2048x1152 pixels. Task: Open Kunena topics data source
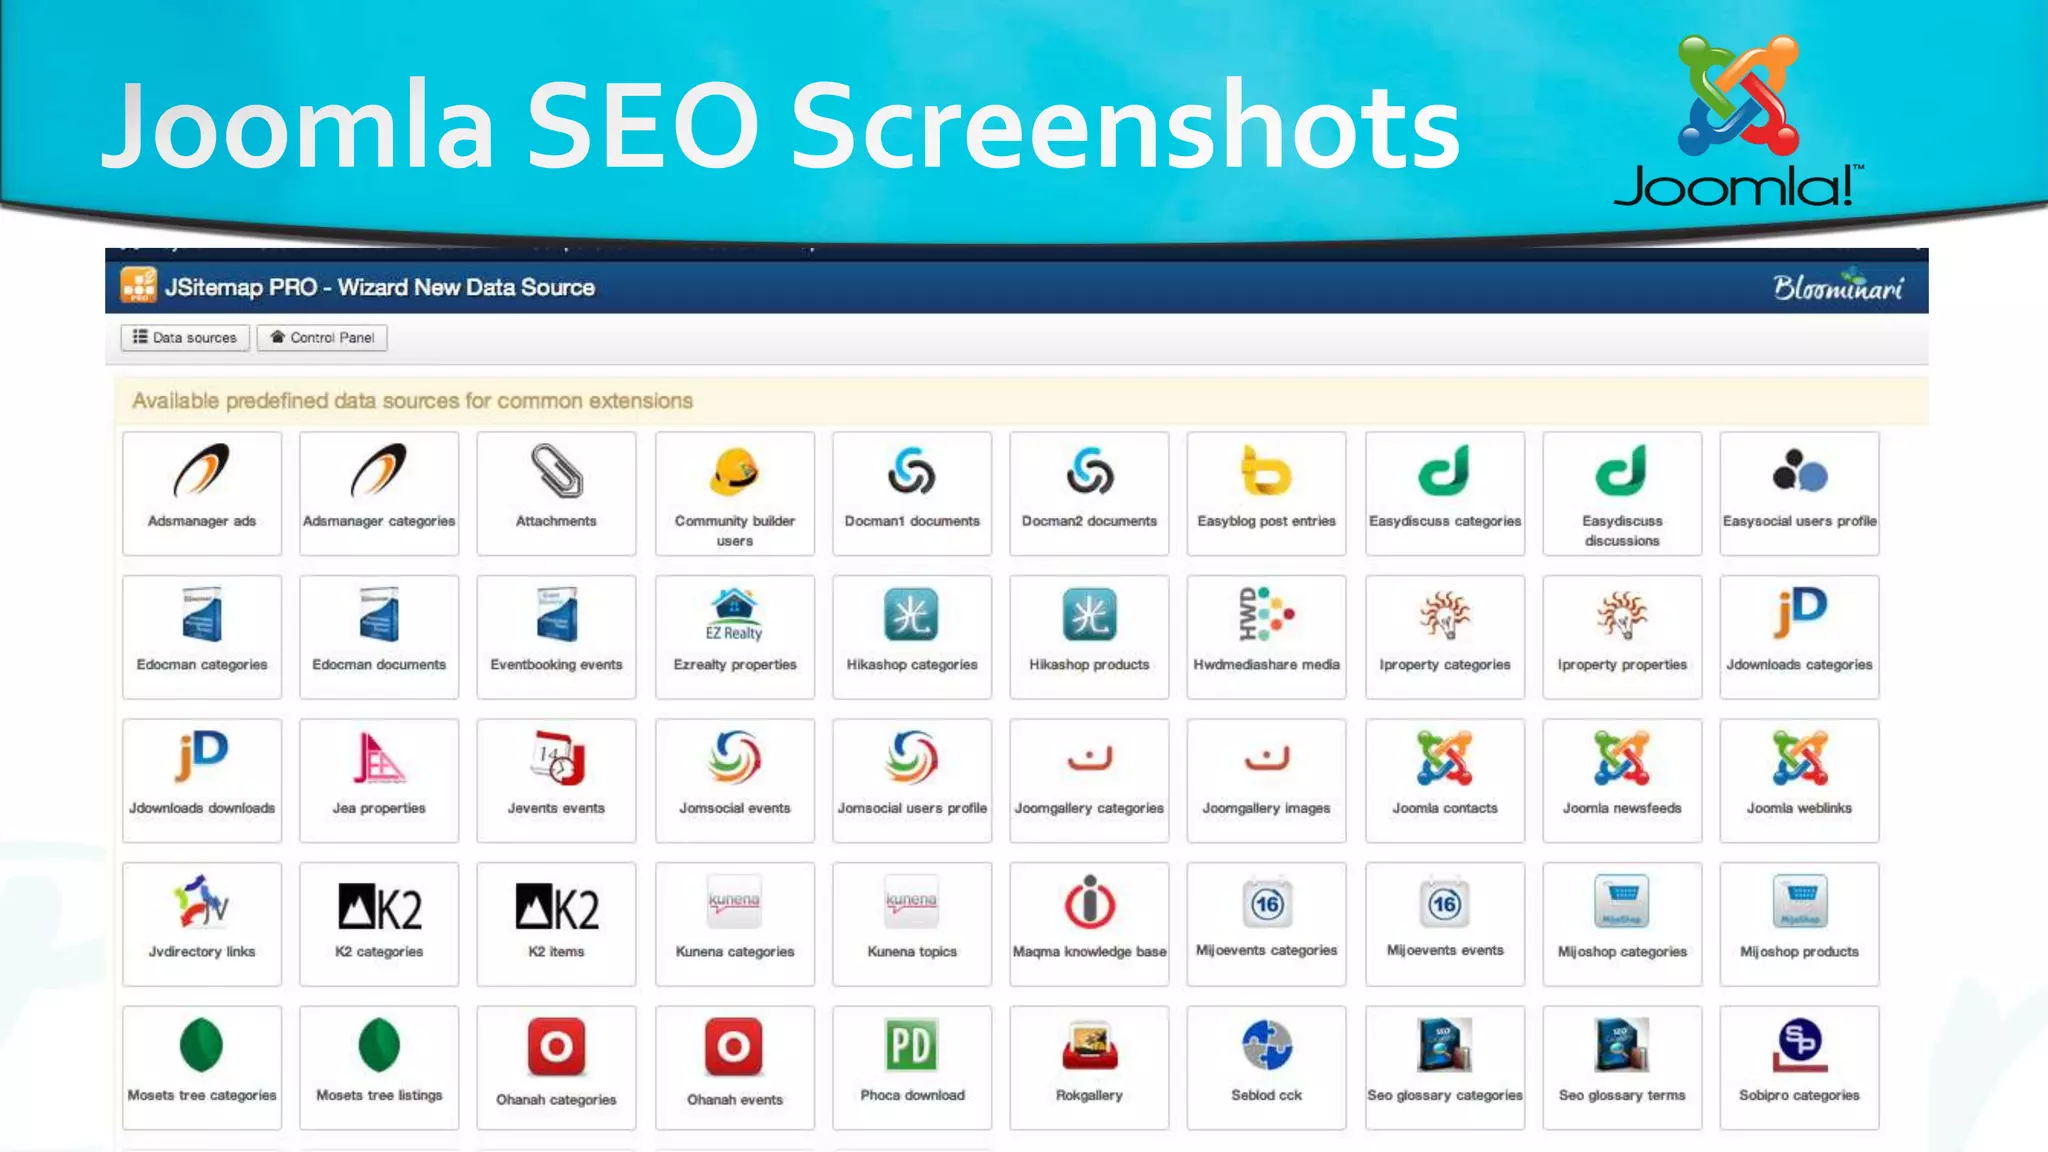click(911, 923)
